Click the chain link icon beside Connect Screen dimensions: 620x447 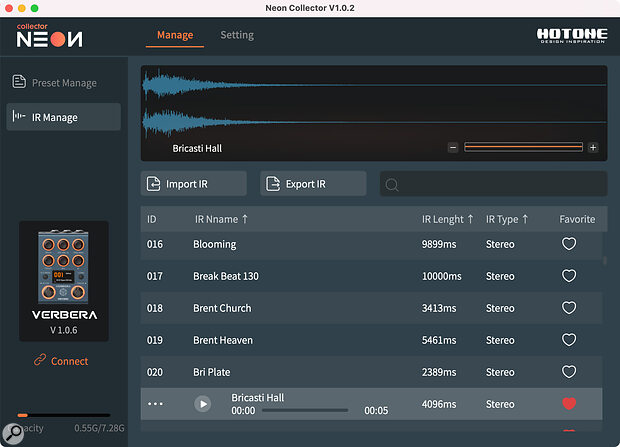click(x=40, y=360)
